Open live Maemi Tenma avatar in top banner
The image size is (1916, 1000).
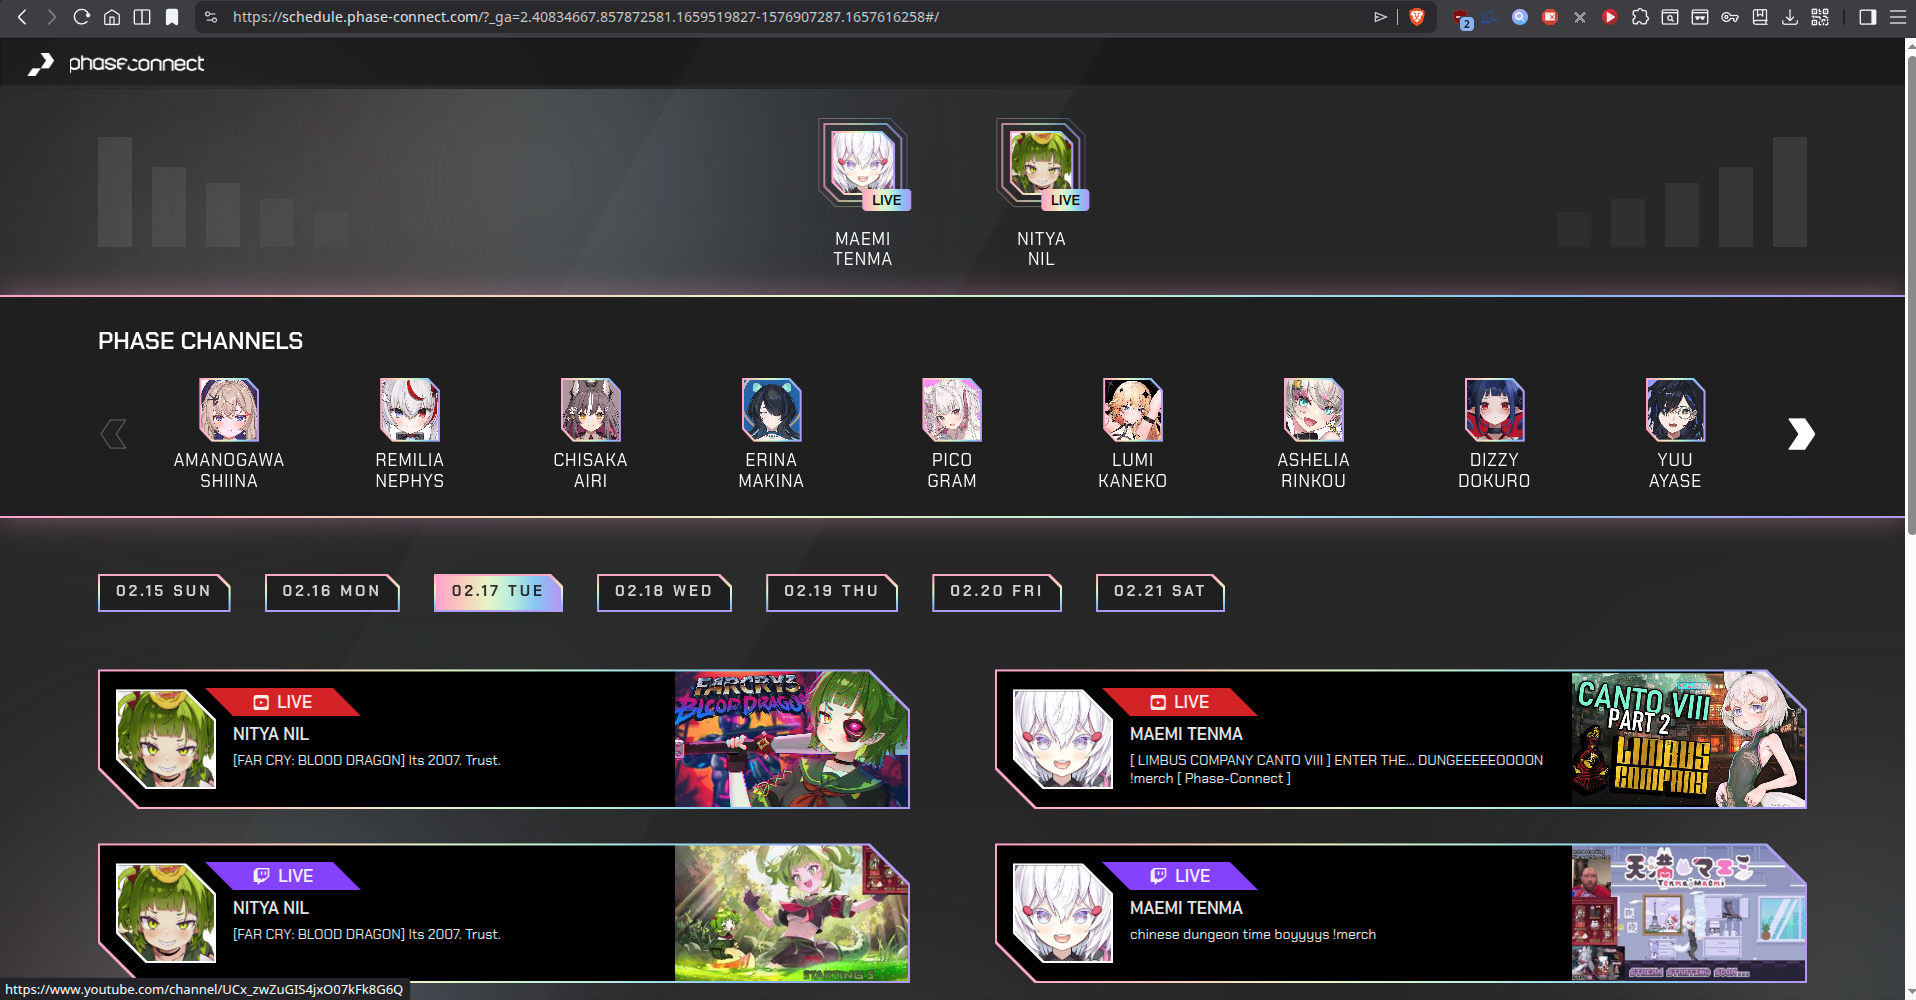click(863, 163)
